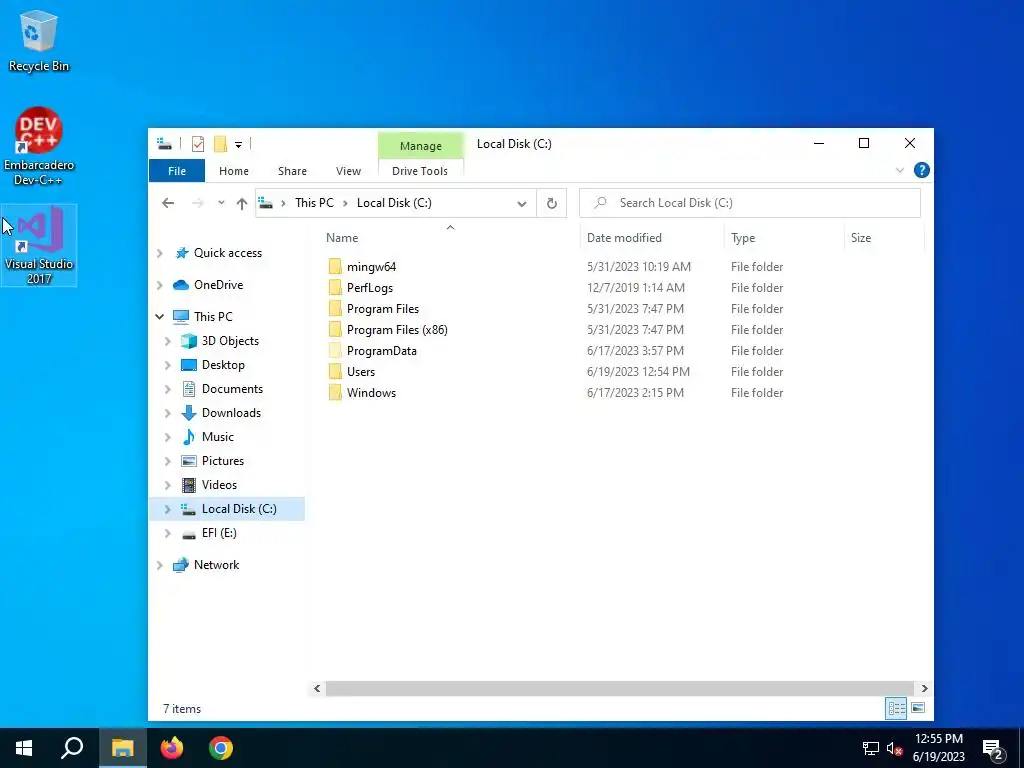1024x768 pixels.
Task: Open the network tray icon
Action: click(x=871, y=749)
